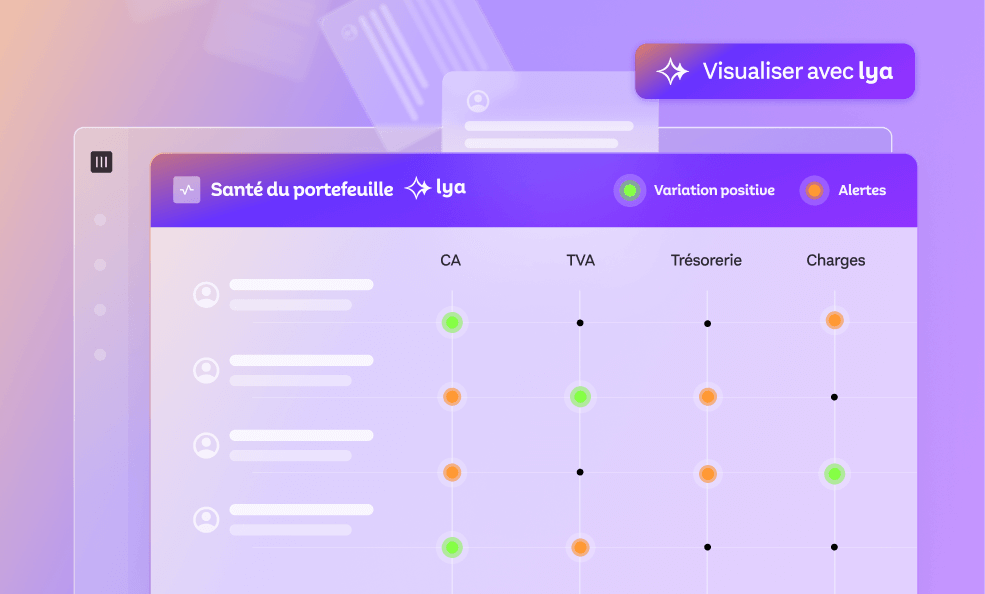Click black Charges dot in second row
Screen dimensions: 985x594
(834, 397)
